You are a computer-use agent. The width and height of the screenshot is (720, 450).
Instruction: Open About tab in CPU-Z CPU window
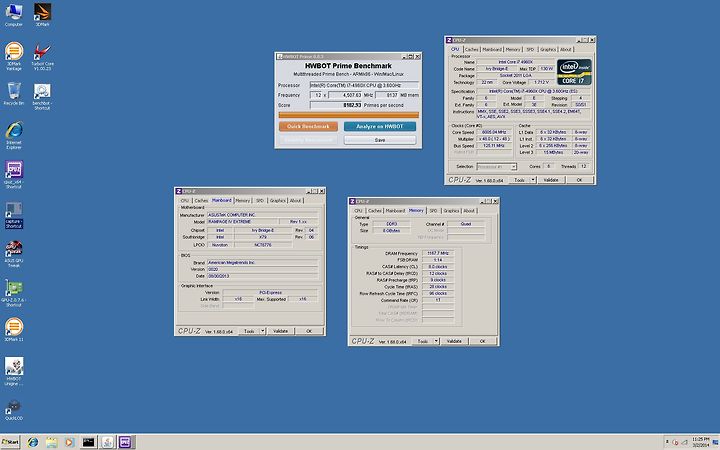click(566, 49)
